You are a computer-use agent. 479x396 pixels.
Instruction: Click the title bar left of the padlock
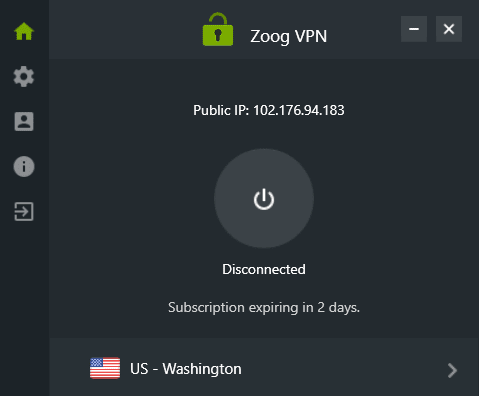(125, 29)
